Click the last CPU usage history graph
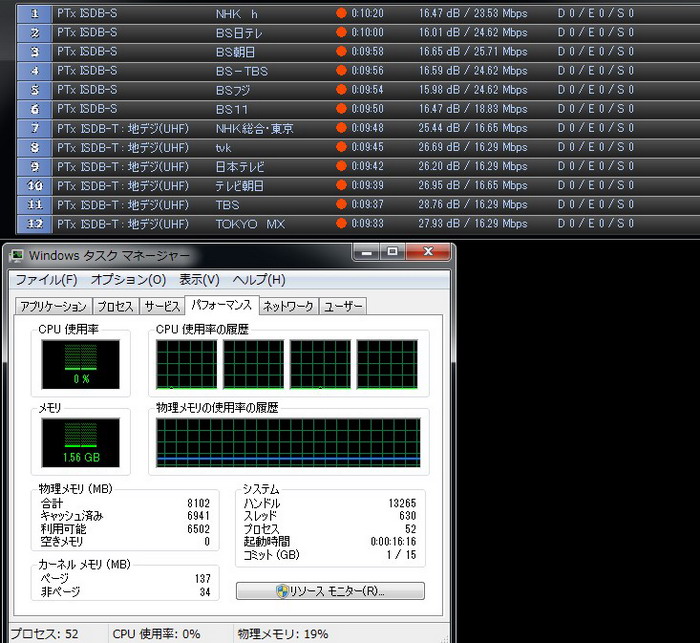This screenshot has height=643, width=700. click(387, 364)
